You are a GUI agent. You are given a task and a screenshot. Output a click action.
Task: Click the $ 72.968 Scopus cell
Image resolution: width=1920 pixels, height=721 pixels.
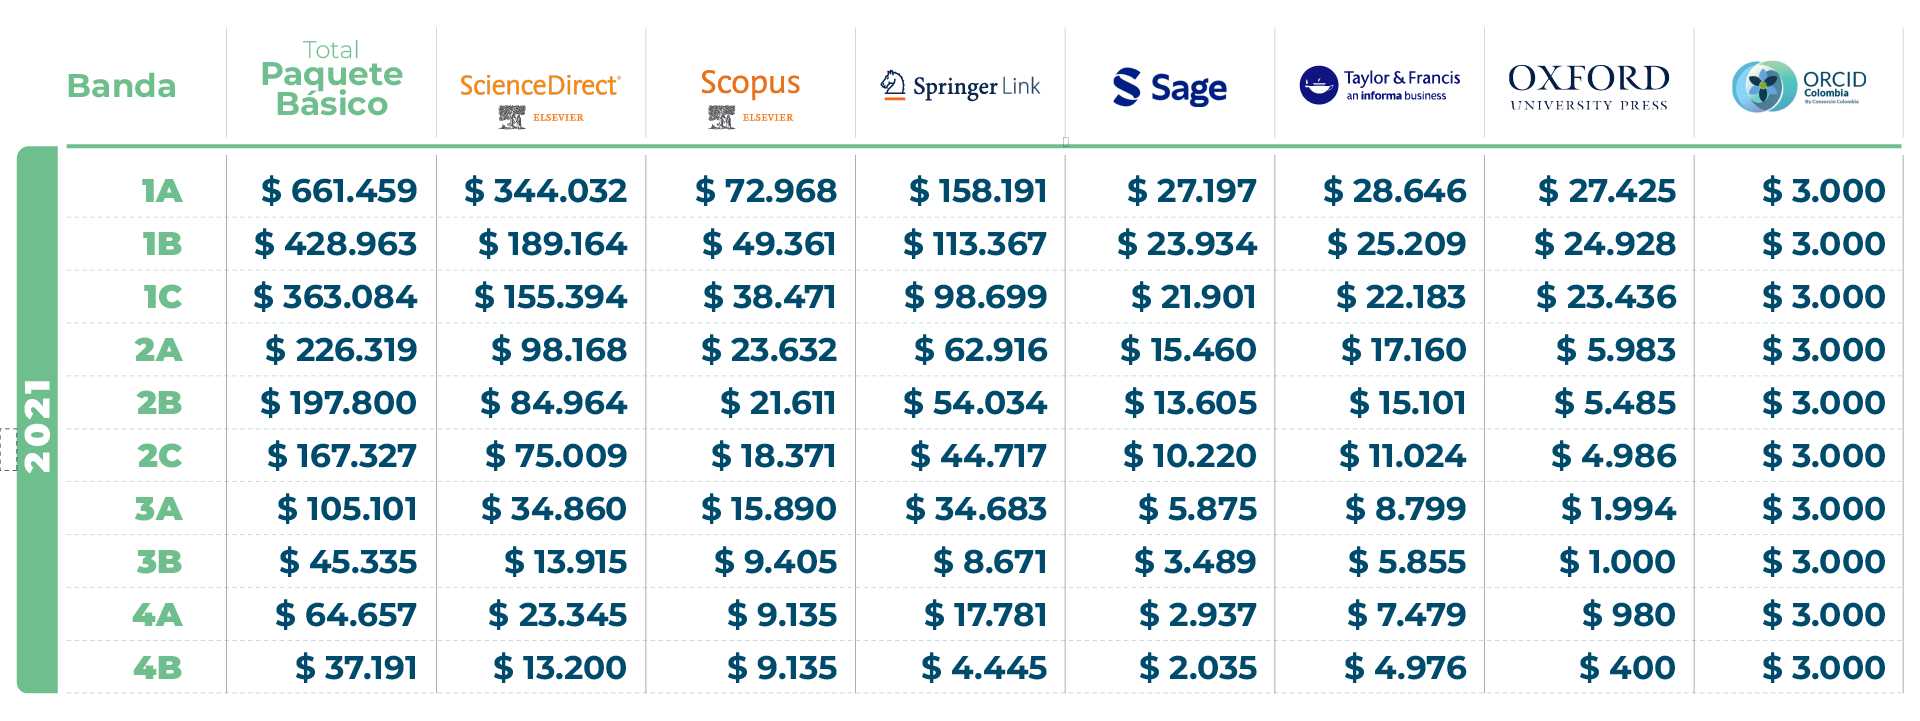766,191
